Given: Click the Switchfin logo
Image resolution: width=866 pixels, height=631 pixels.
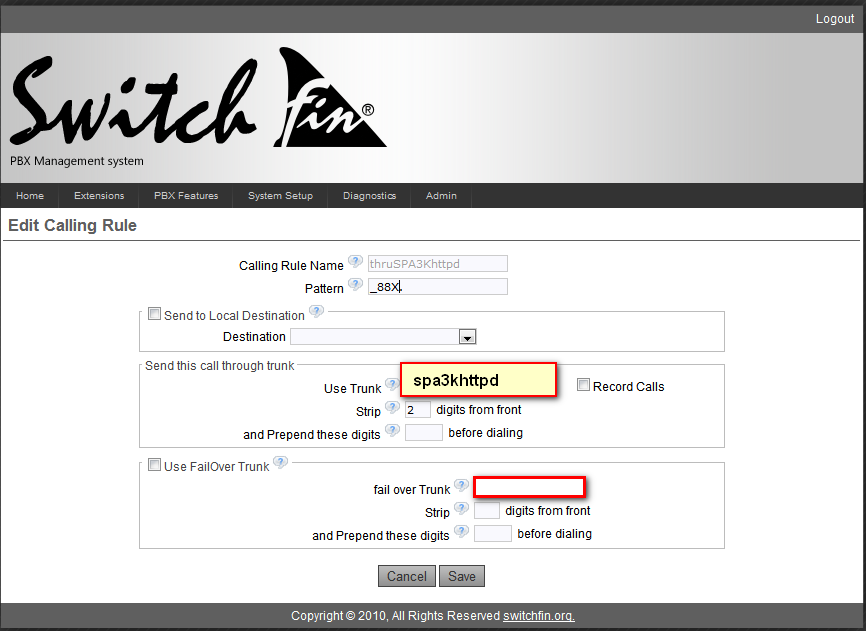Looking at the screenshot, I should point(198,98).
